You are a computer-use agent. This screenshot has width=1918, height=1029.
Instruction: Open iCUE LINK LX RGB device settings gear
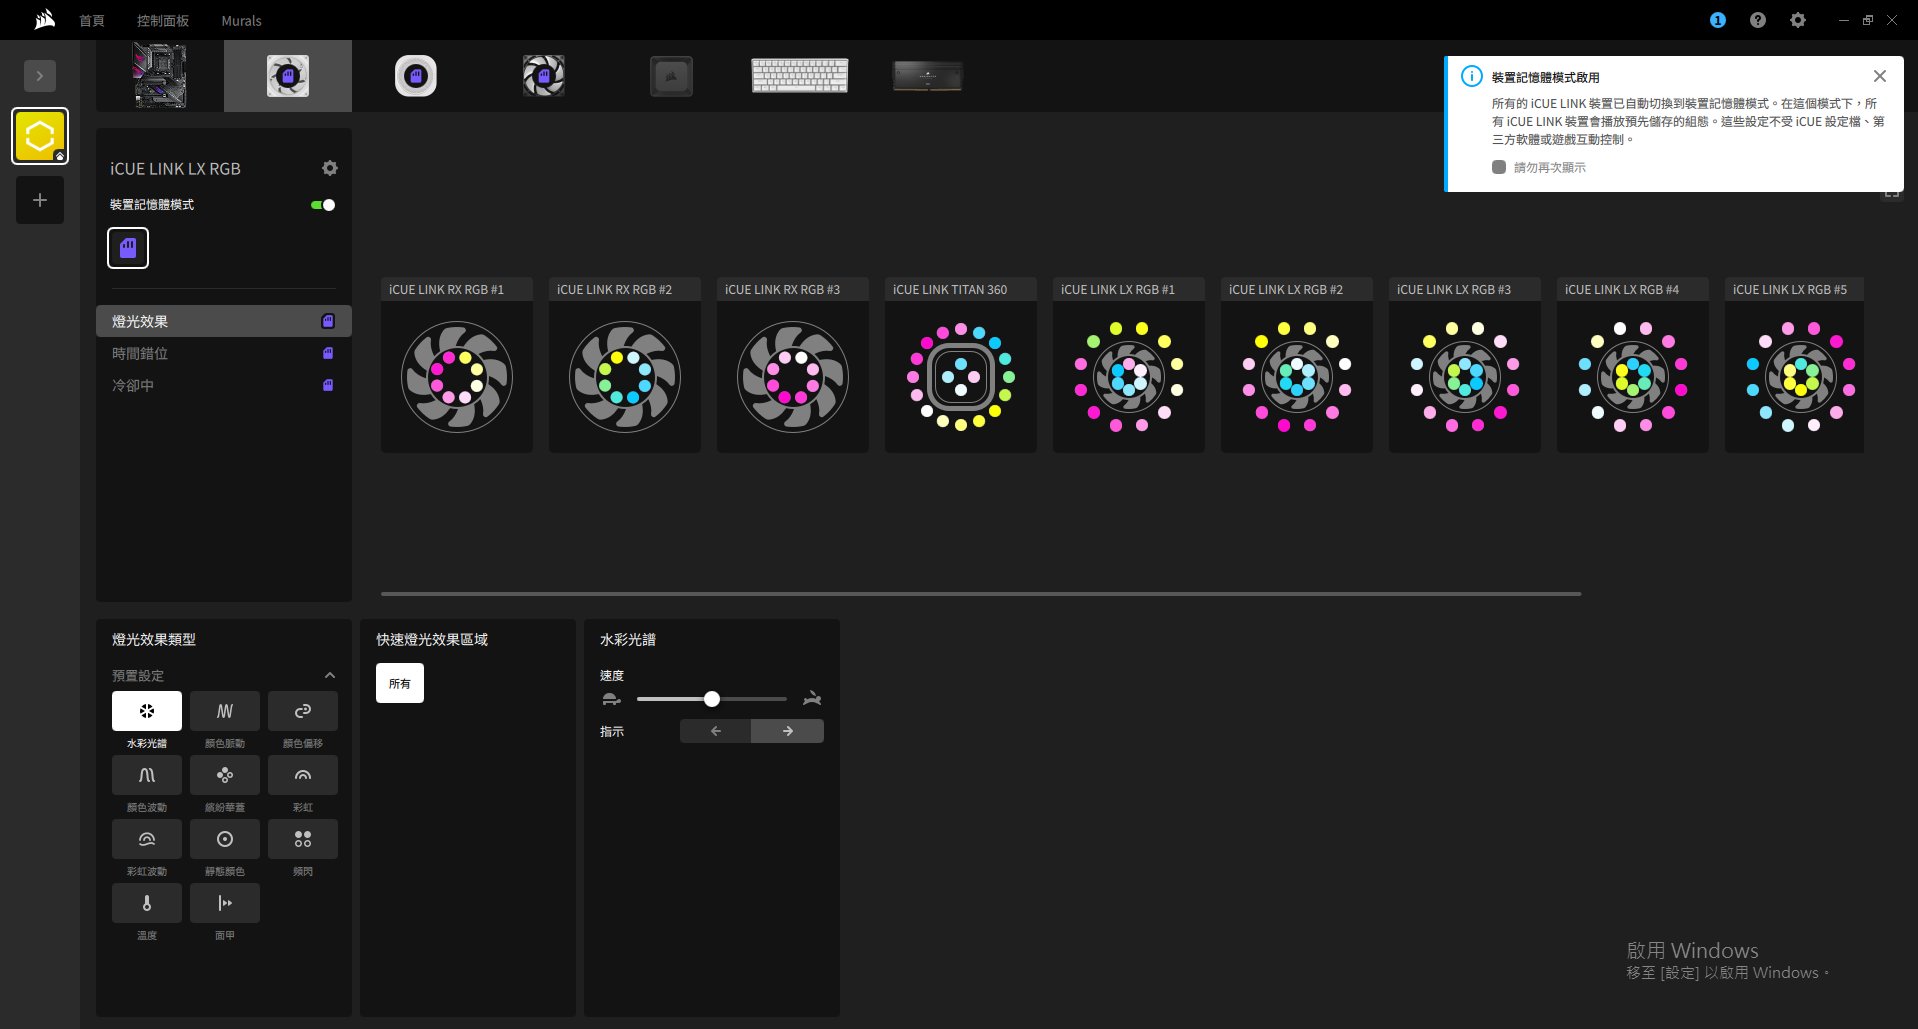click(x=330, y=168)
